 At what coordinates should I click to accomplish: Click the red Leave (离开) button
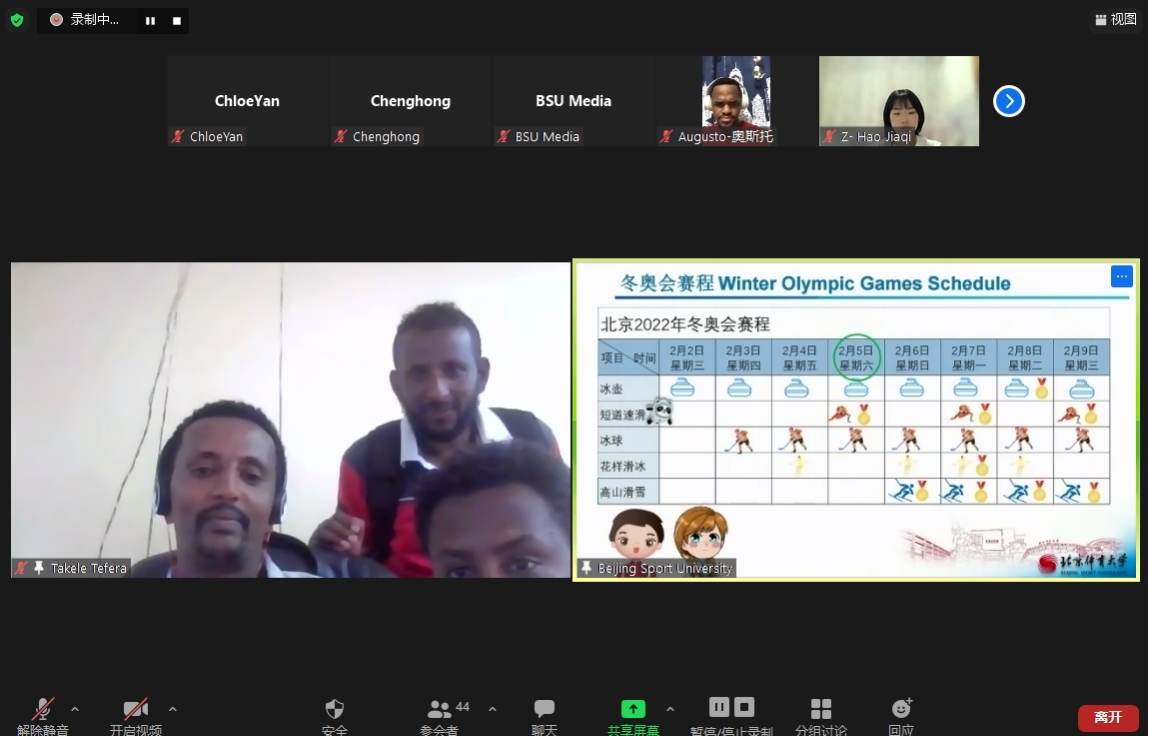[1107, 717]
